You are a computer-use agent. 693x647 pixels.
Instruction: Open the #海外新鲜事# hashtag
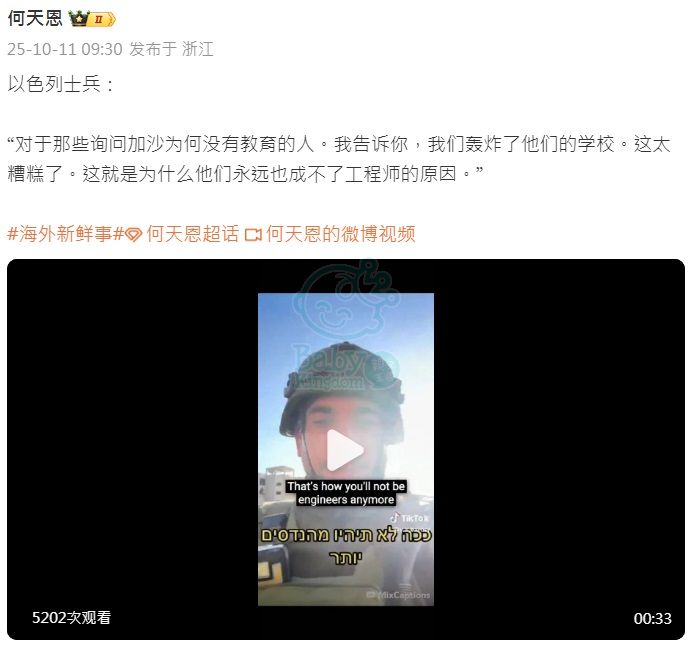(x=65, y=233)
